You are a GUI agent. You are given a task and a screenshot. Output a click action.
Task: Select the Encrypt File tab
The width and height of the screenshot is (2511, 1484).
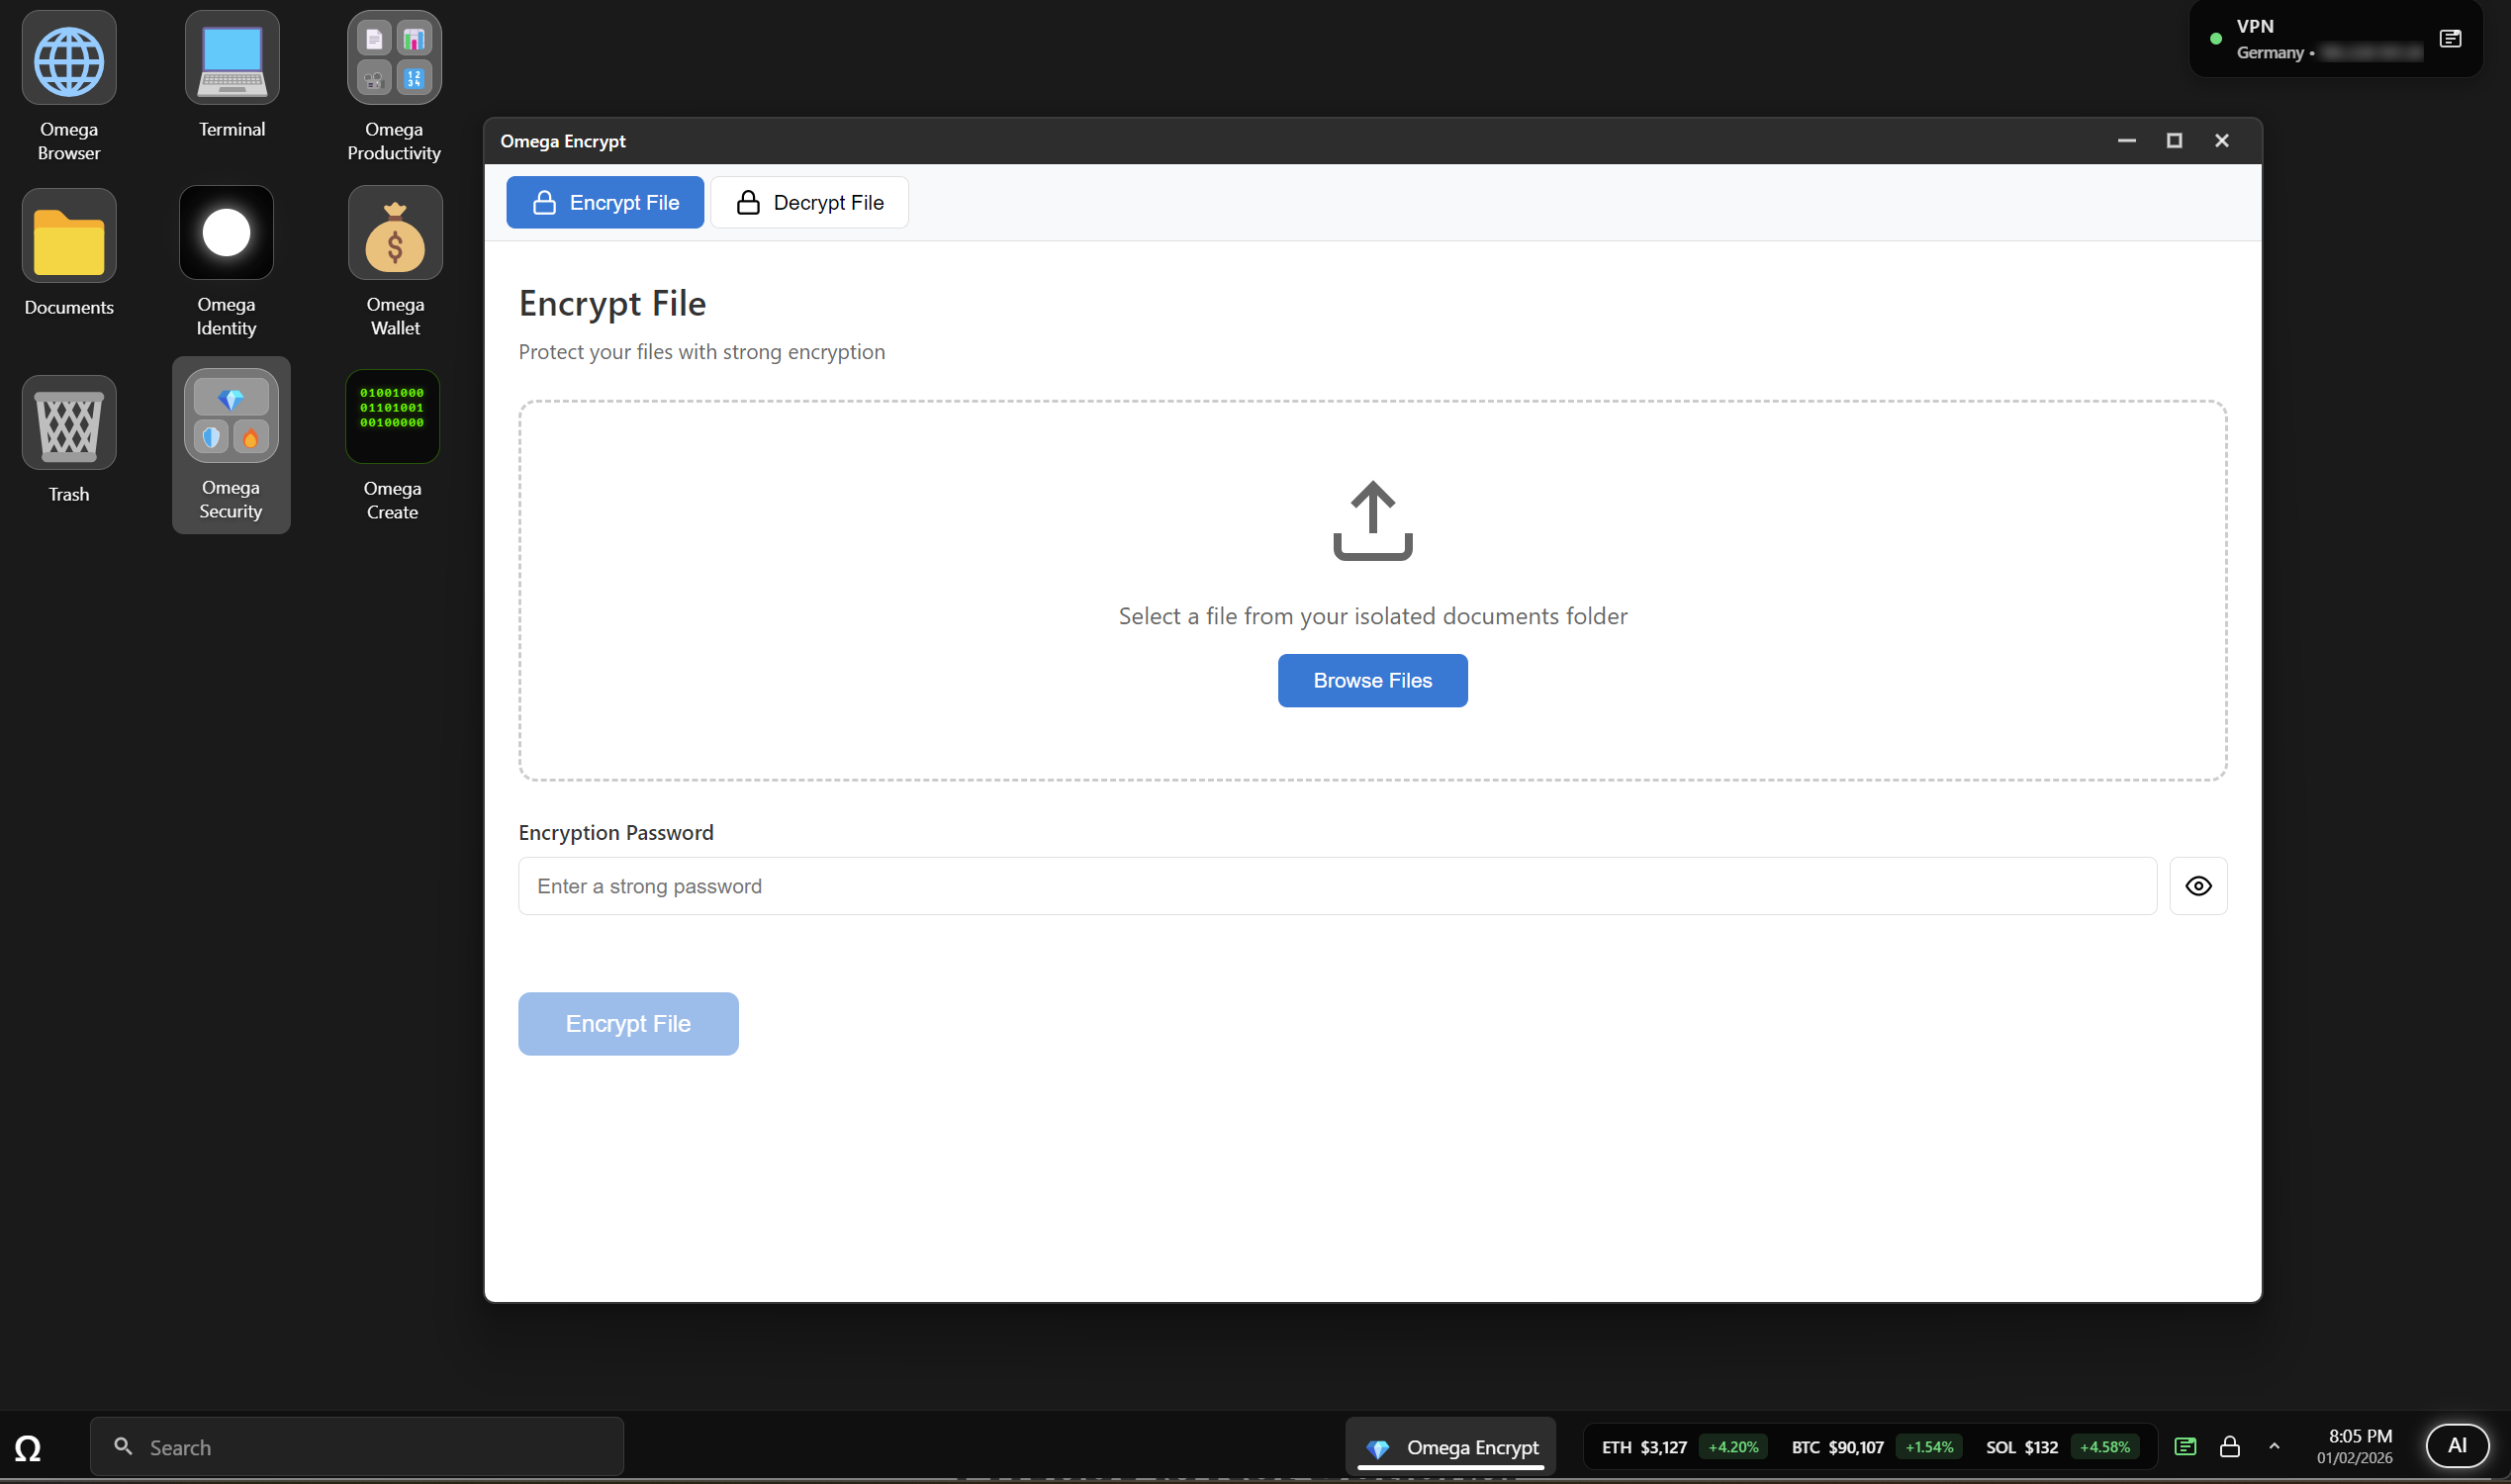(x=605, y=202)
